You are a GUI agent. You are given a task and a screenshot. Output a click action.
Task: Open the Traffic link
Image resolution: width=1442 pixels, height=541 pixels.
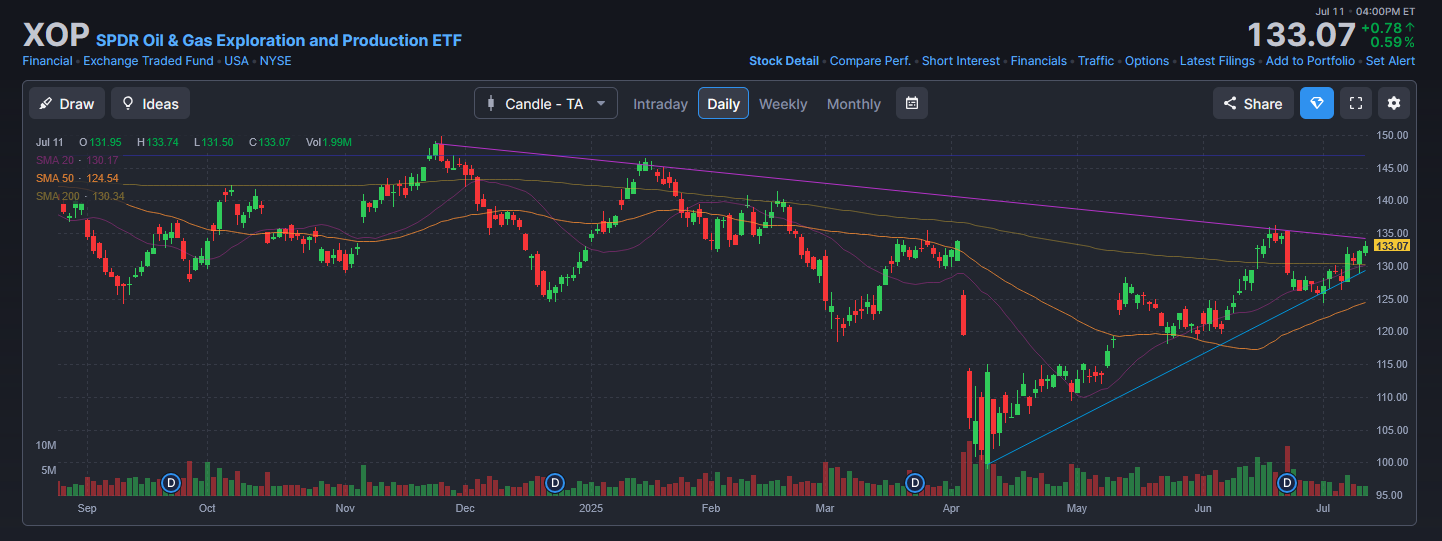[1096, 61]
